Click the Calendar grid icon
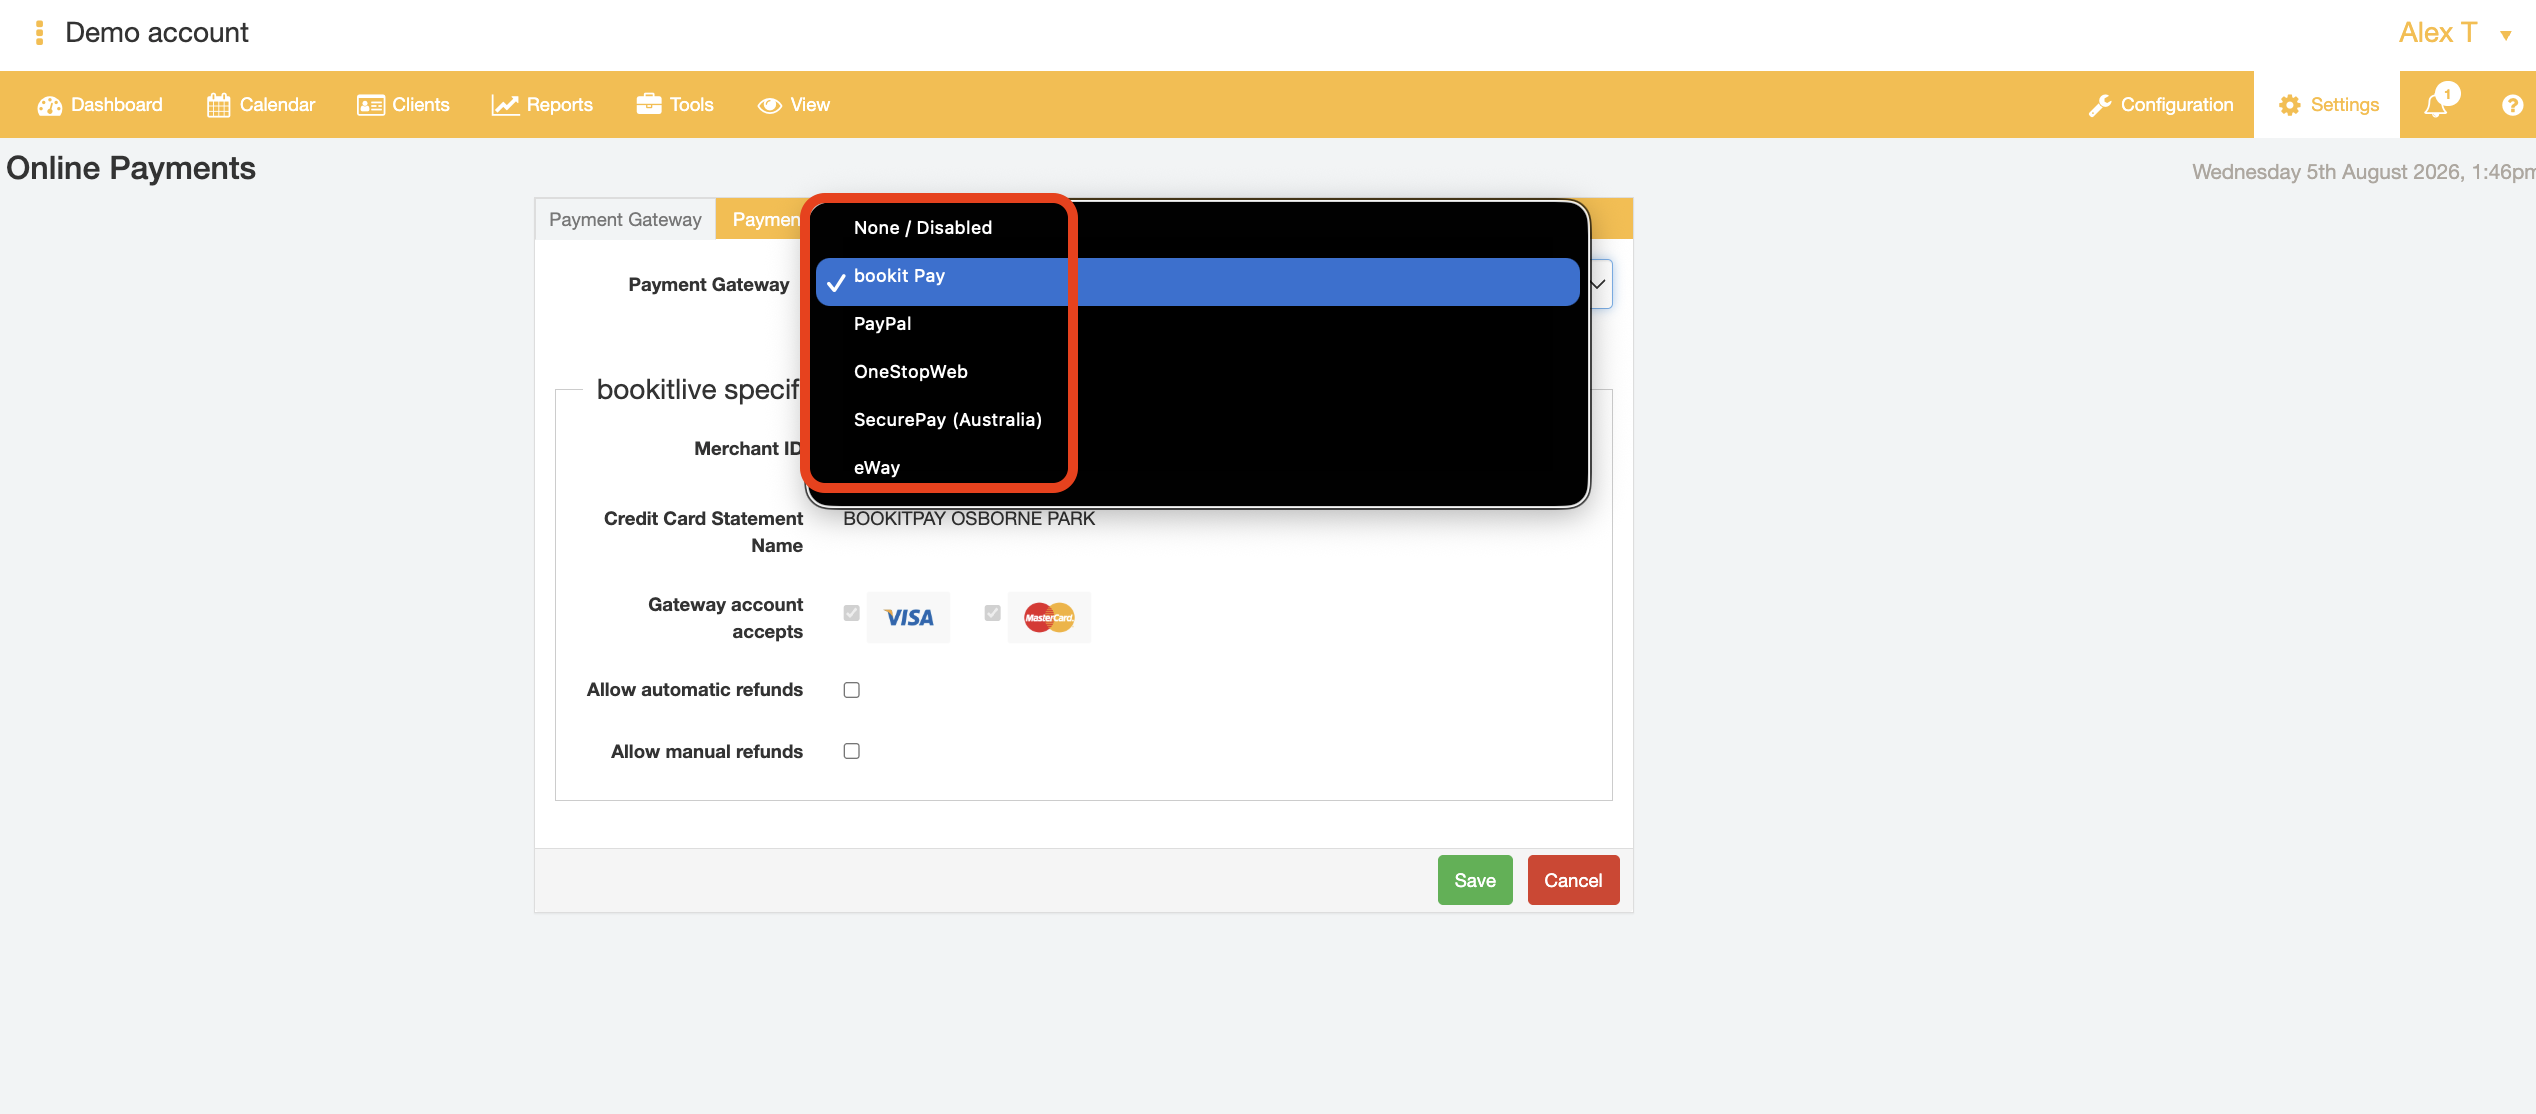 218,105
